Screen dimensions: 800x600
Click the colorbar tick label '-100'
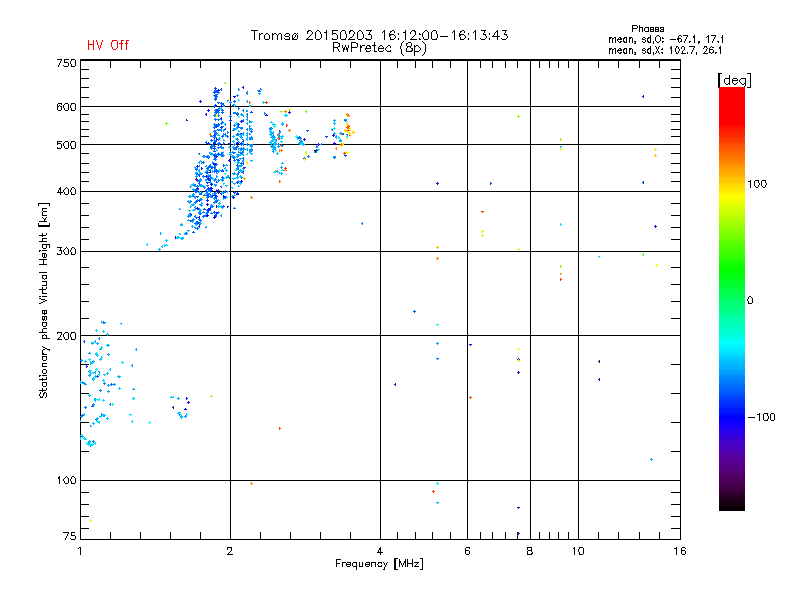pyautogui.click(x=761, y=417)
